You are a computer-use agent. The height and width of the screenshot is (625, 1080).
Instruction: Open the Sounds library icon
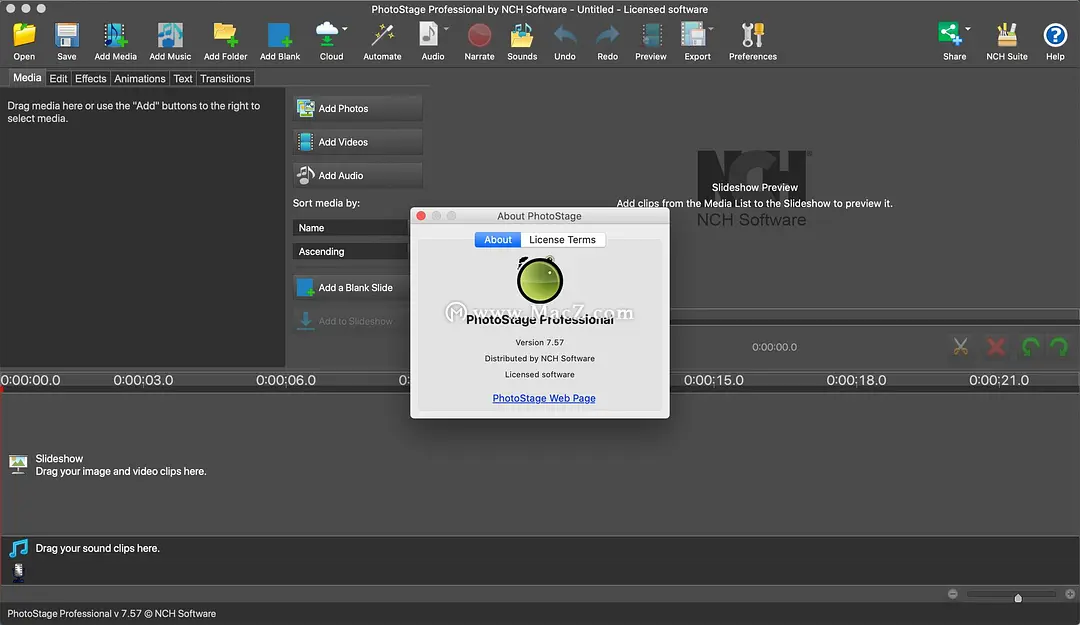coord(521,35)
